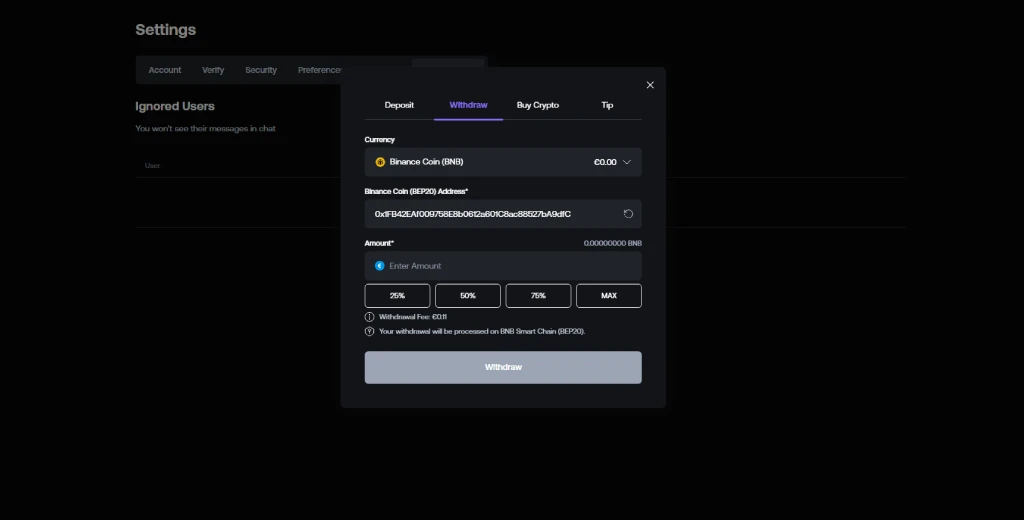Focus the Enter Amount input field
This screenshot has width=1024, height=520.
pyautogui.click(x=503, y=266)
